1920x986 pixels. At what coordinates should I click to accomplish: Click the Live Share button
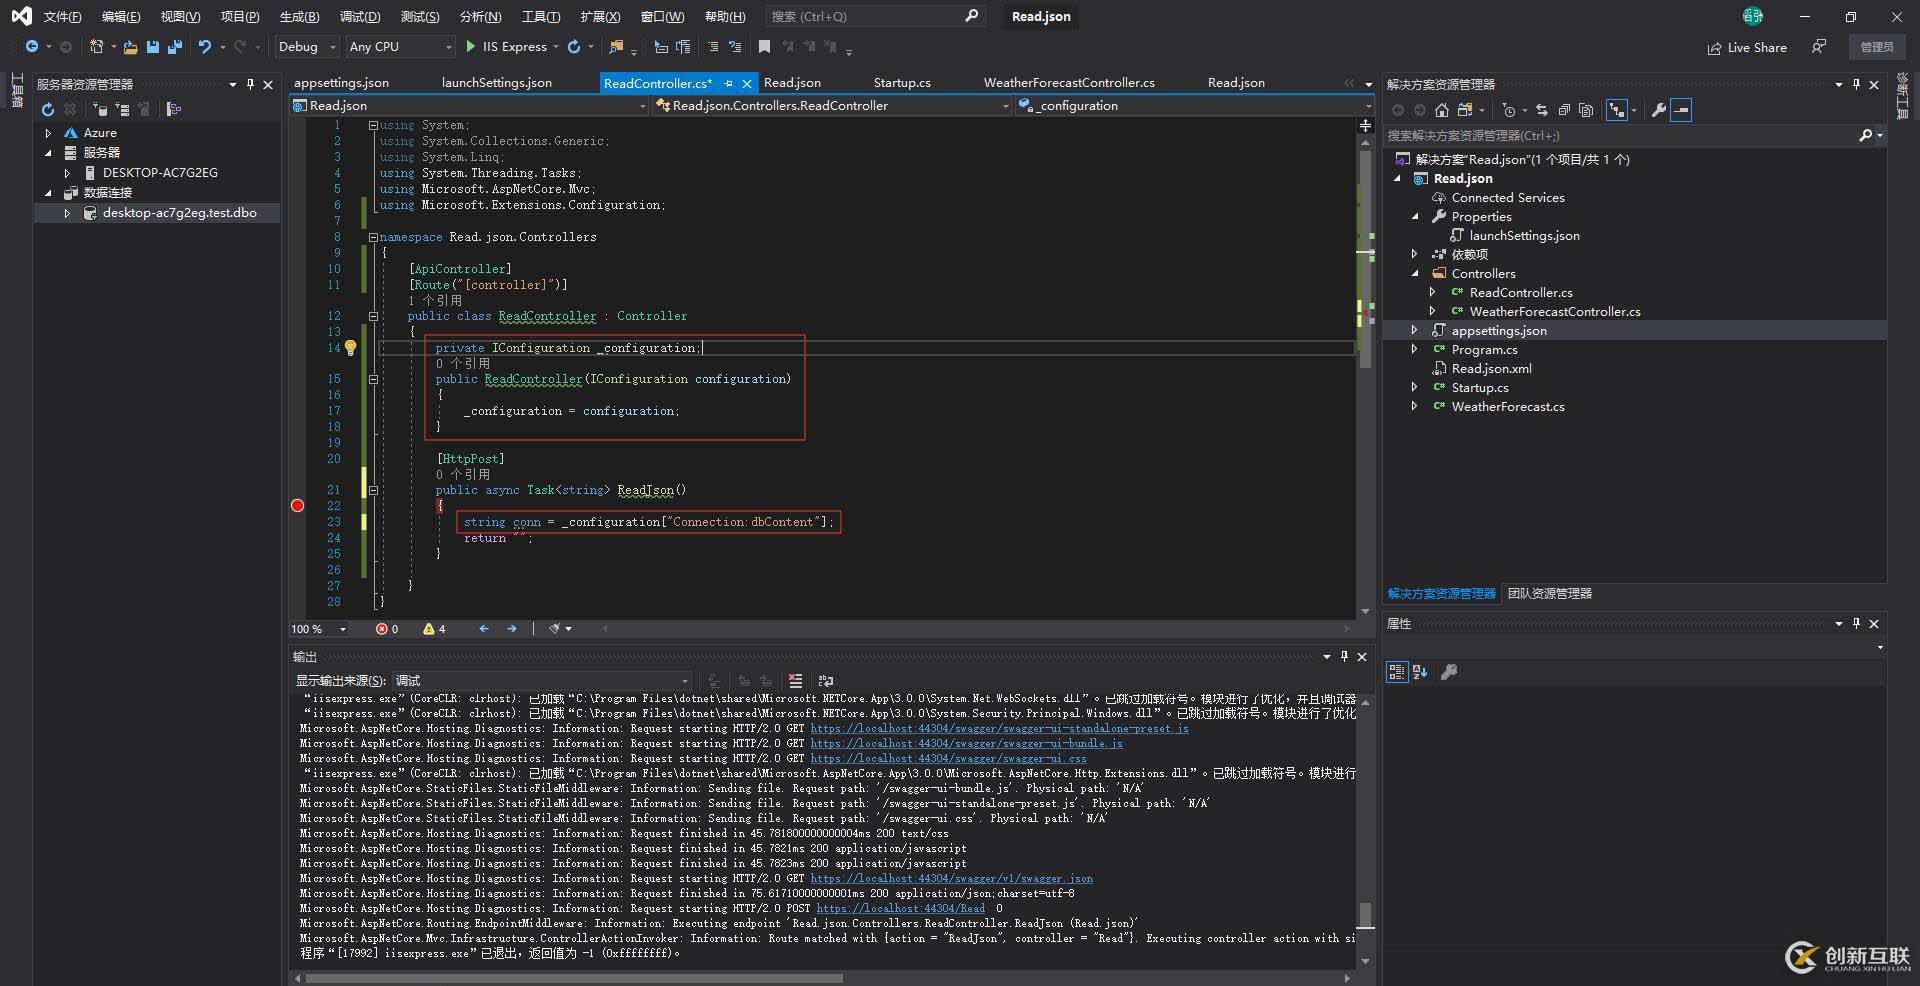pos(1747,47)
